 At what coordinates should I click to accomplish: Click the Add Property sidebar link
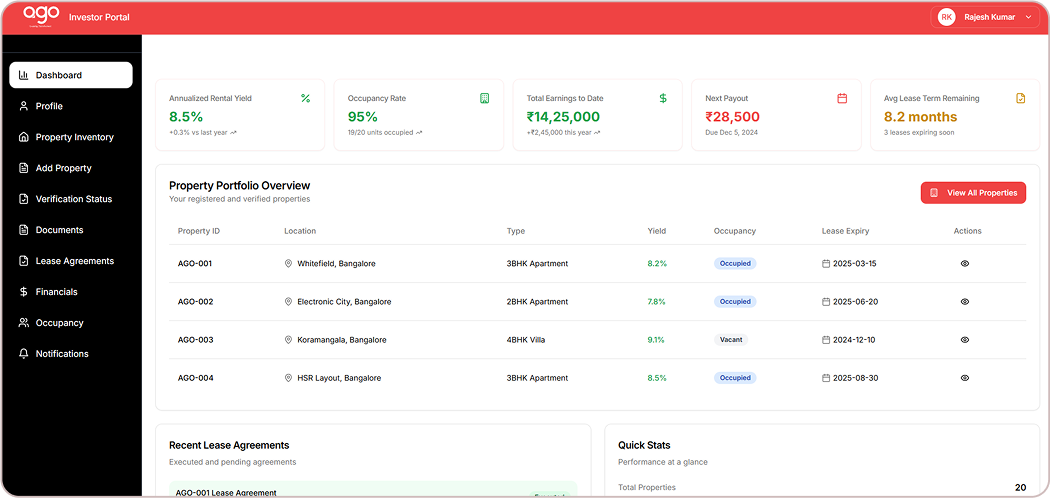tap(63, 168)
